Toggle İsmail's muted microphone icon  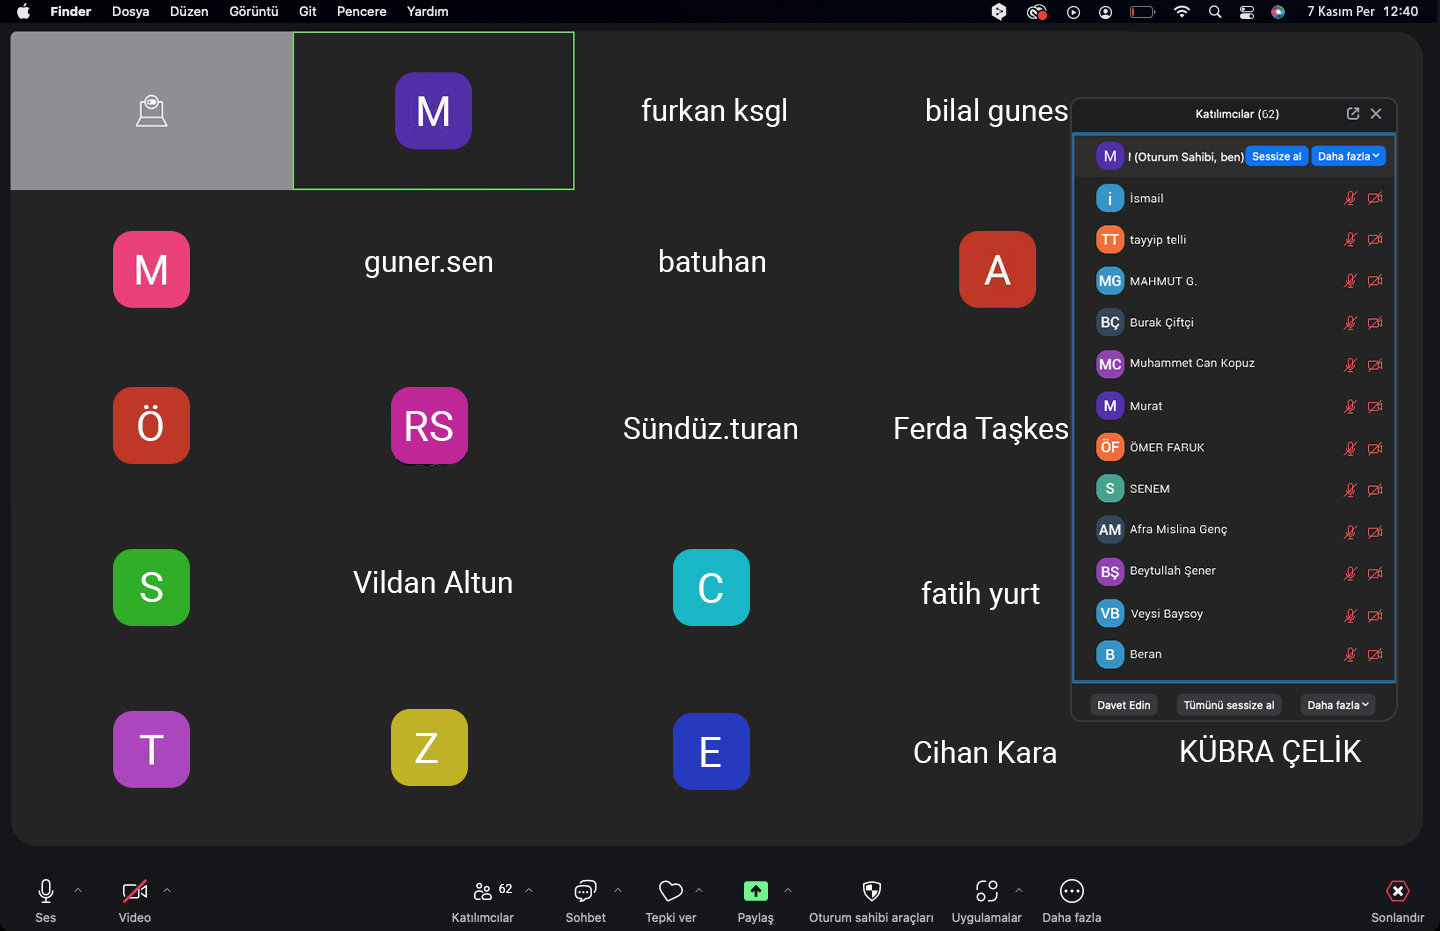(1350, 198)
